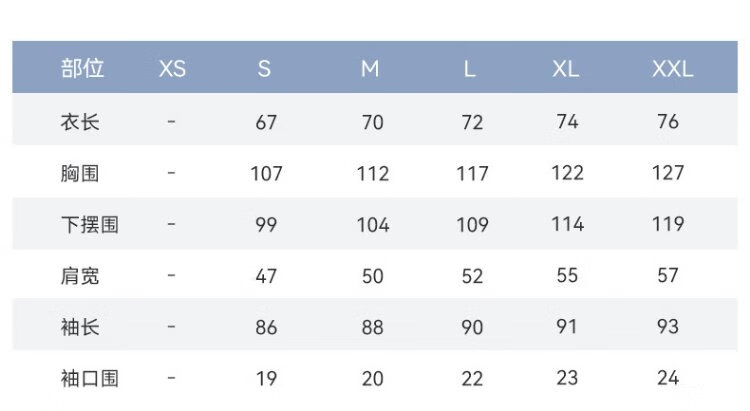Click the S size column header
This screenshot has height=411, width=750.
coord(265,69)
